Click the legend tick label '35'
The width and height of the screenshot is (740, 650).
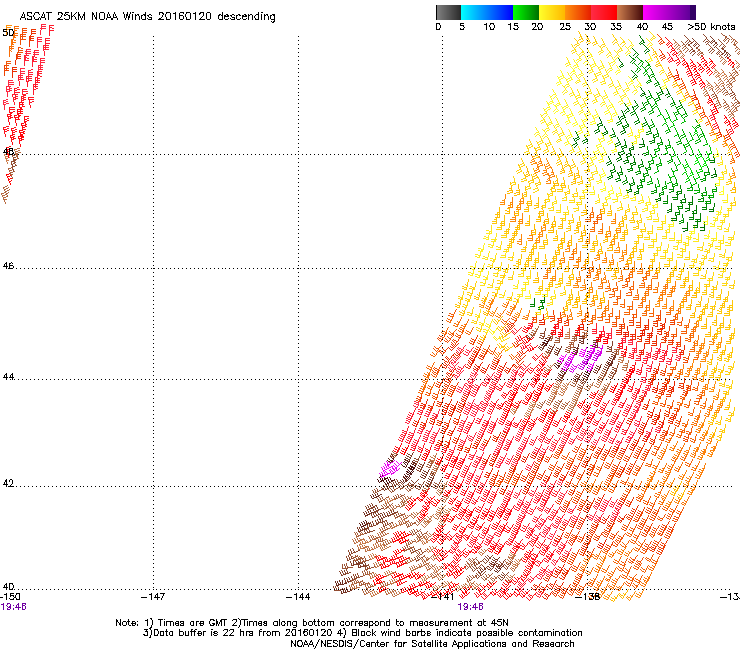(x=616, y=27)
